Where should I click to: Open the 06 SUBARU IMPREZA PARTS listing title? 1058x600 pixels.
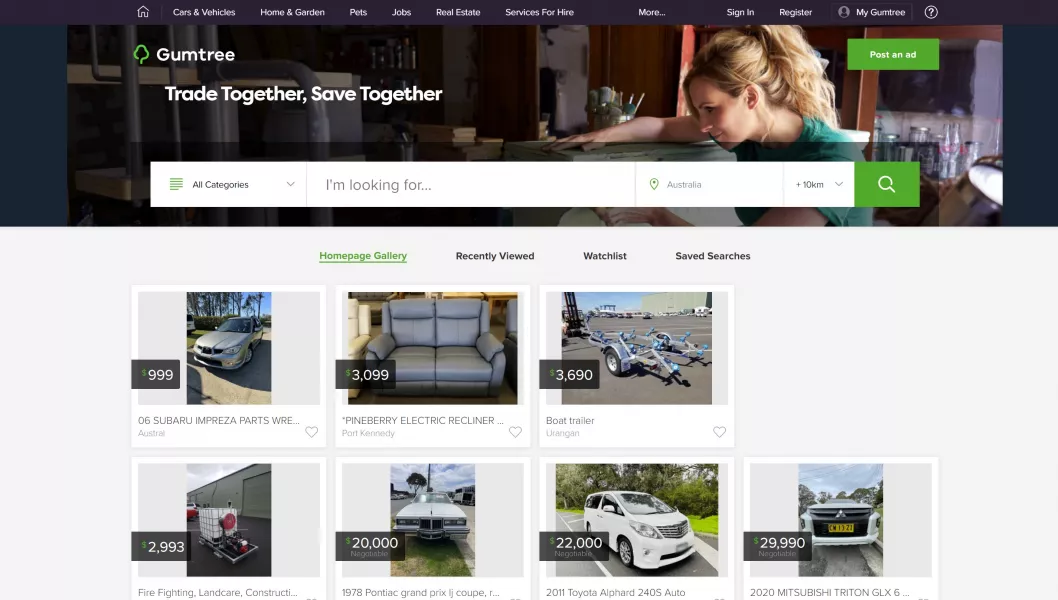pos(219,420)
